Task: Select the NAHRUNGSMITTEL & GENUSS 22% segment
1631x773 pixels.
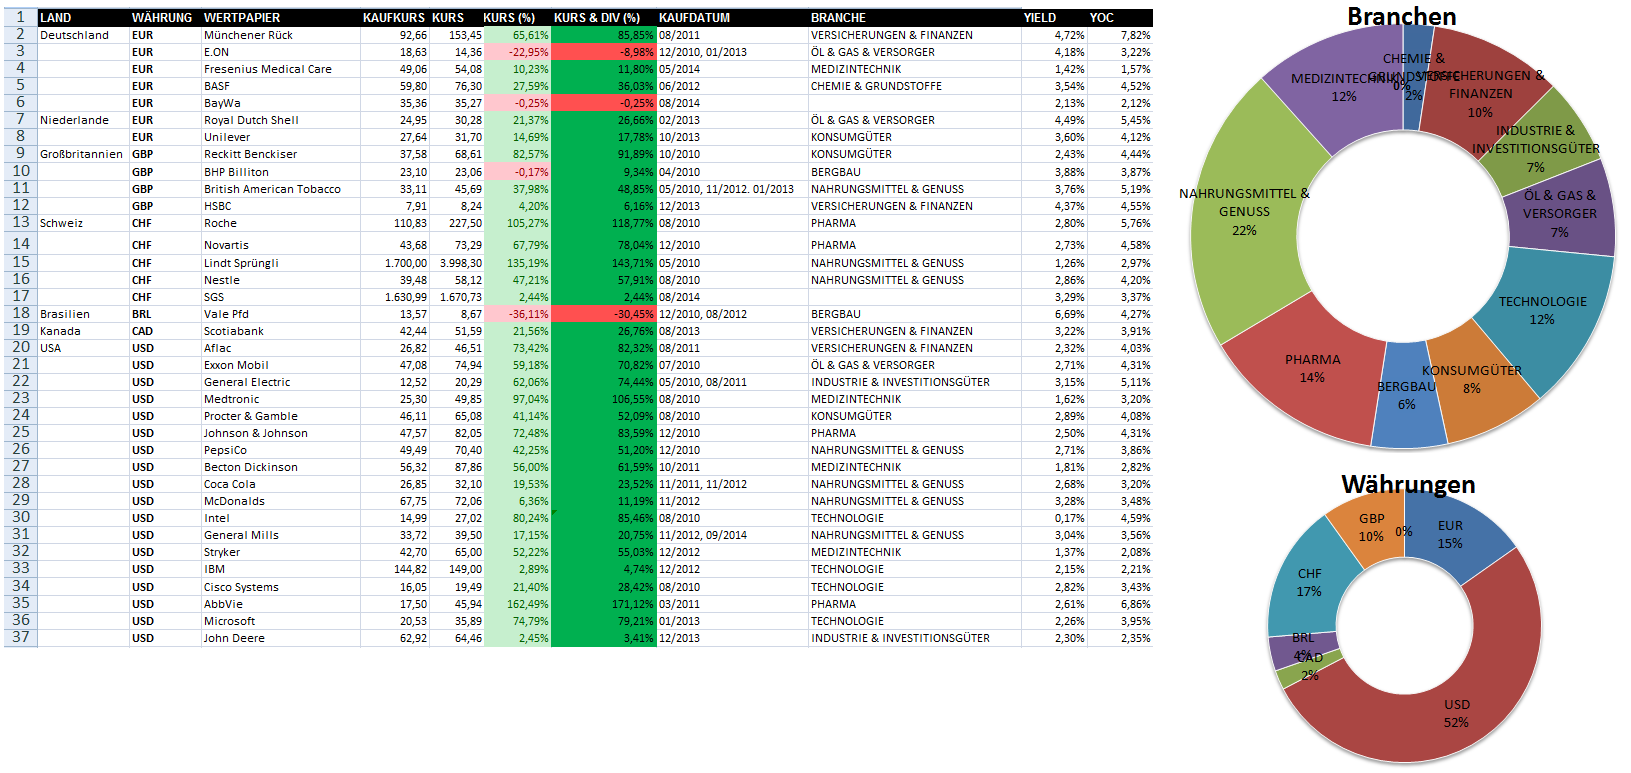Action: (1245, 215)
